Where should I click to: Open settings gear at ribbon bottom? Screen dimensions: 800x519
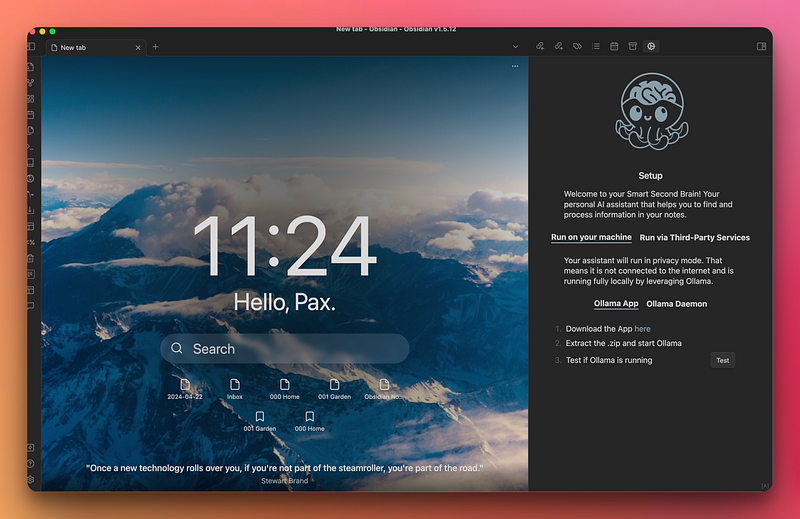pyautogui.click(x=31, y=479)
